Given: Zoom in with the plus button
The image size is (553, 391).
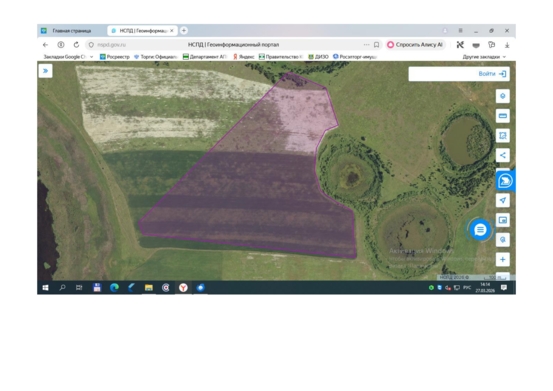Looking at the screenshot, I should coord(503,259).
